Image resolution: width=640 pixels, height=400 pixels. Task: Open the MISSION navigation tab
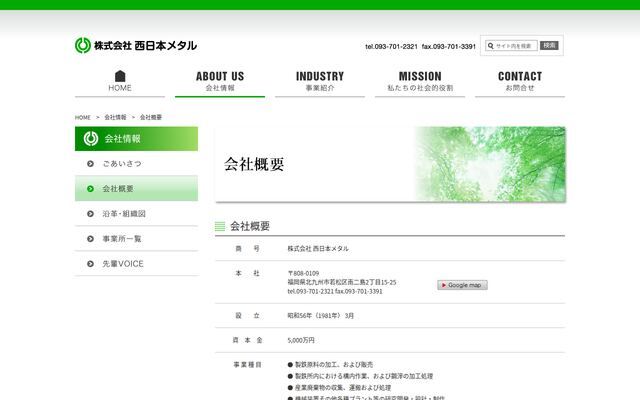point(420,82)
